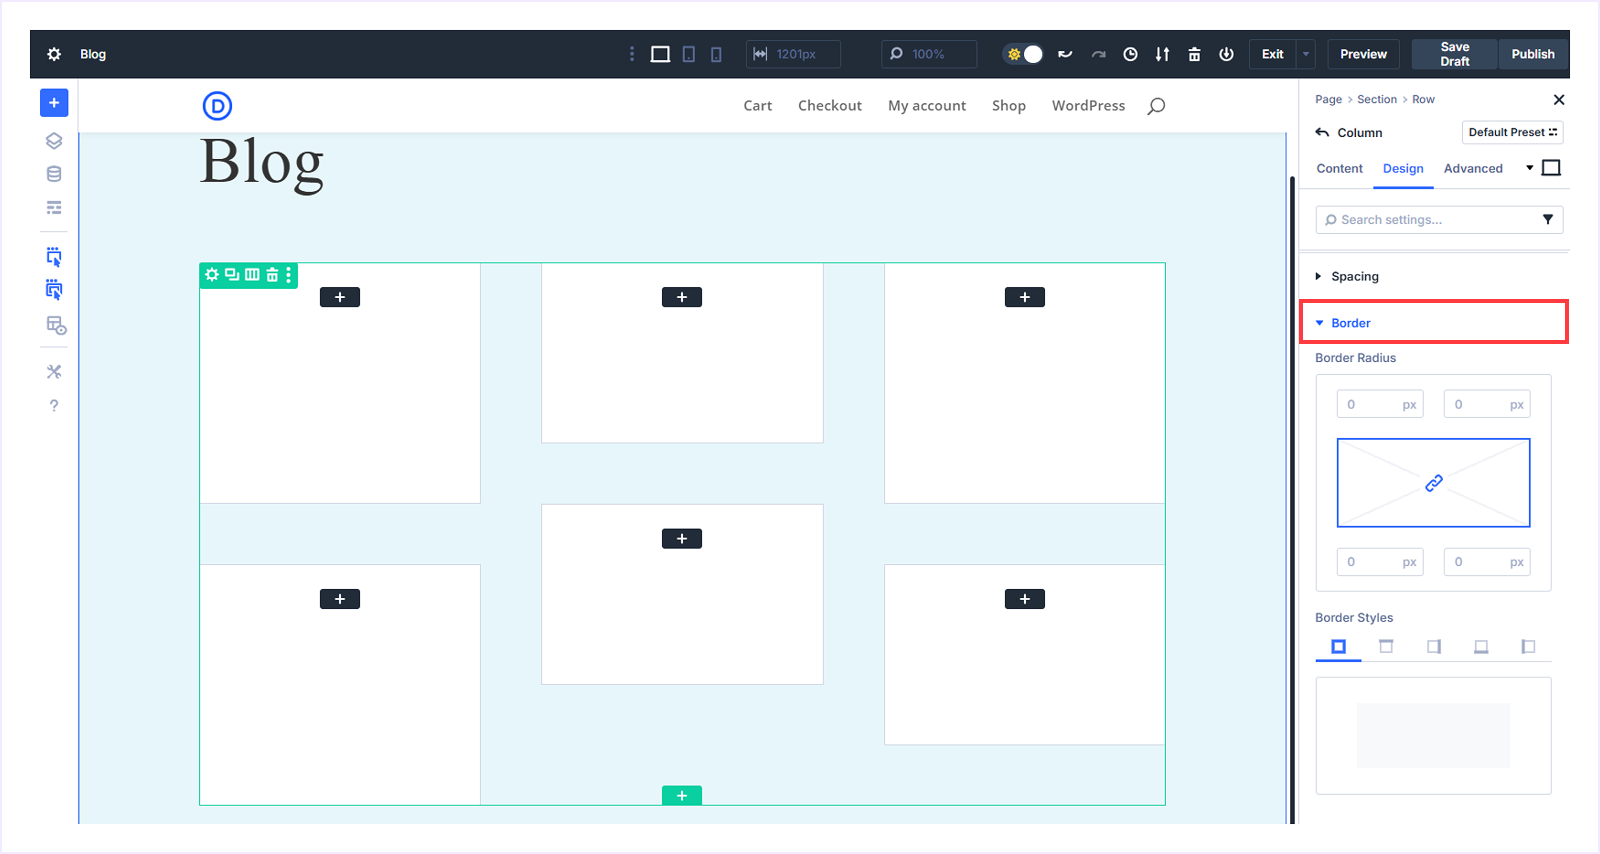Click the history clock icon
This screenshot has height=854, width=1600.
pos(1130,54)
